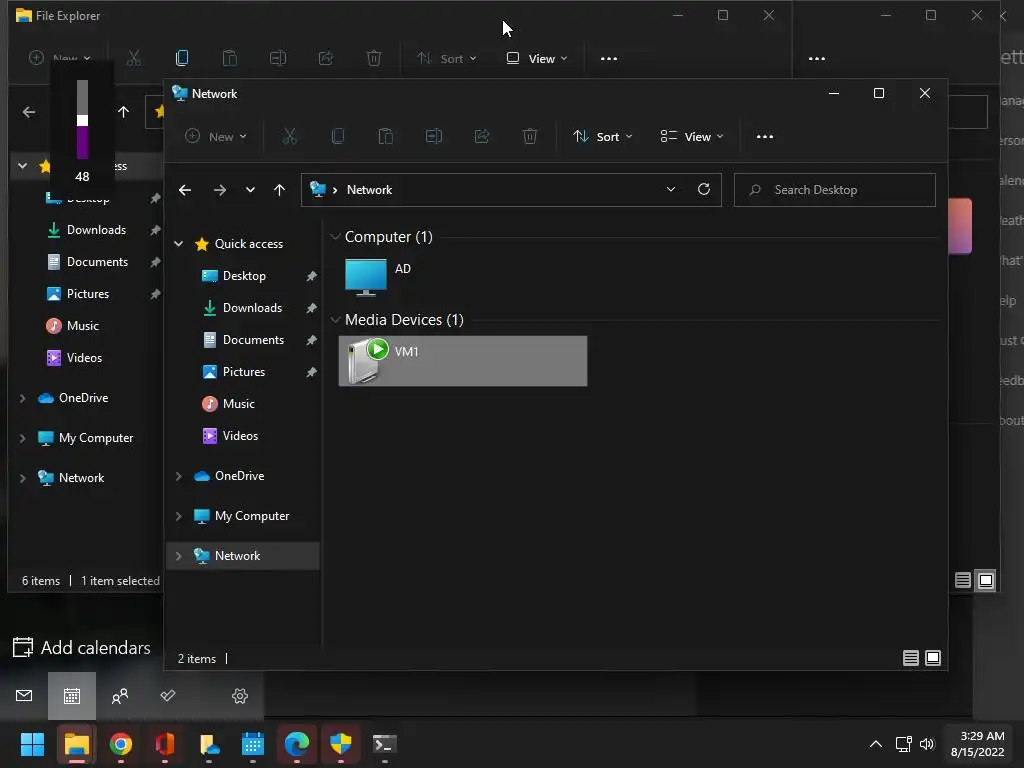
Task: Click the volume level slider showing 48
Action: point(82,120)
